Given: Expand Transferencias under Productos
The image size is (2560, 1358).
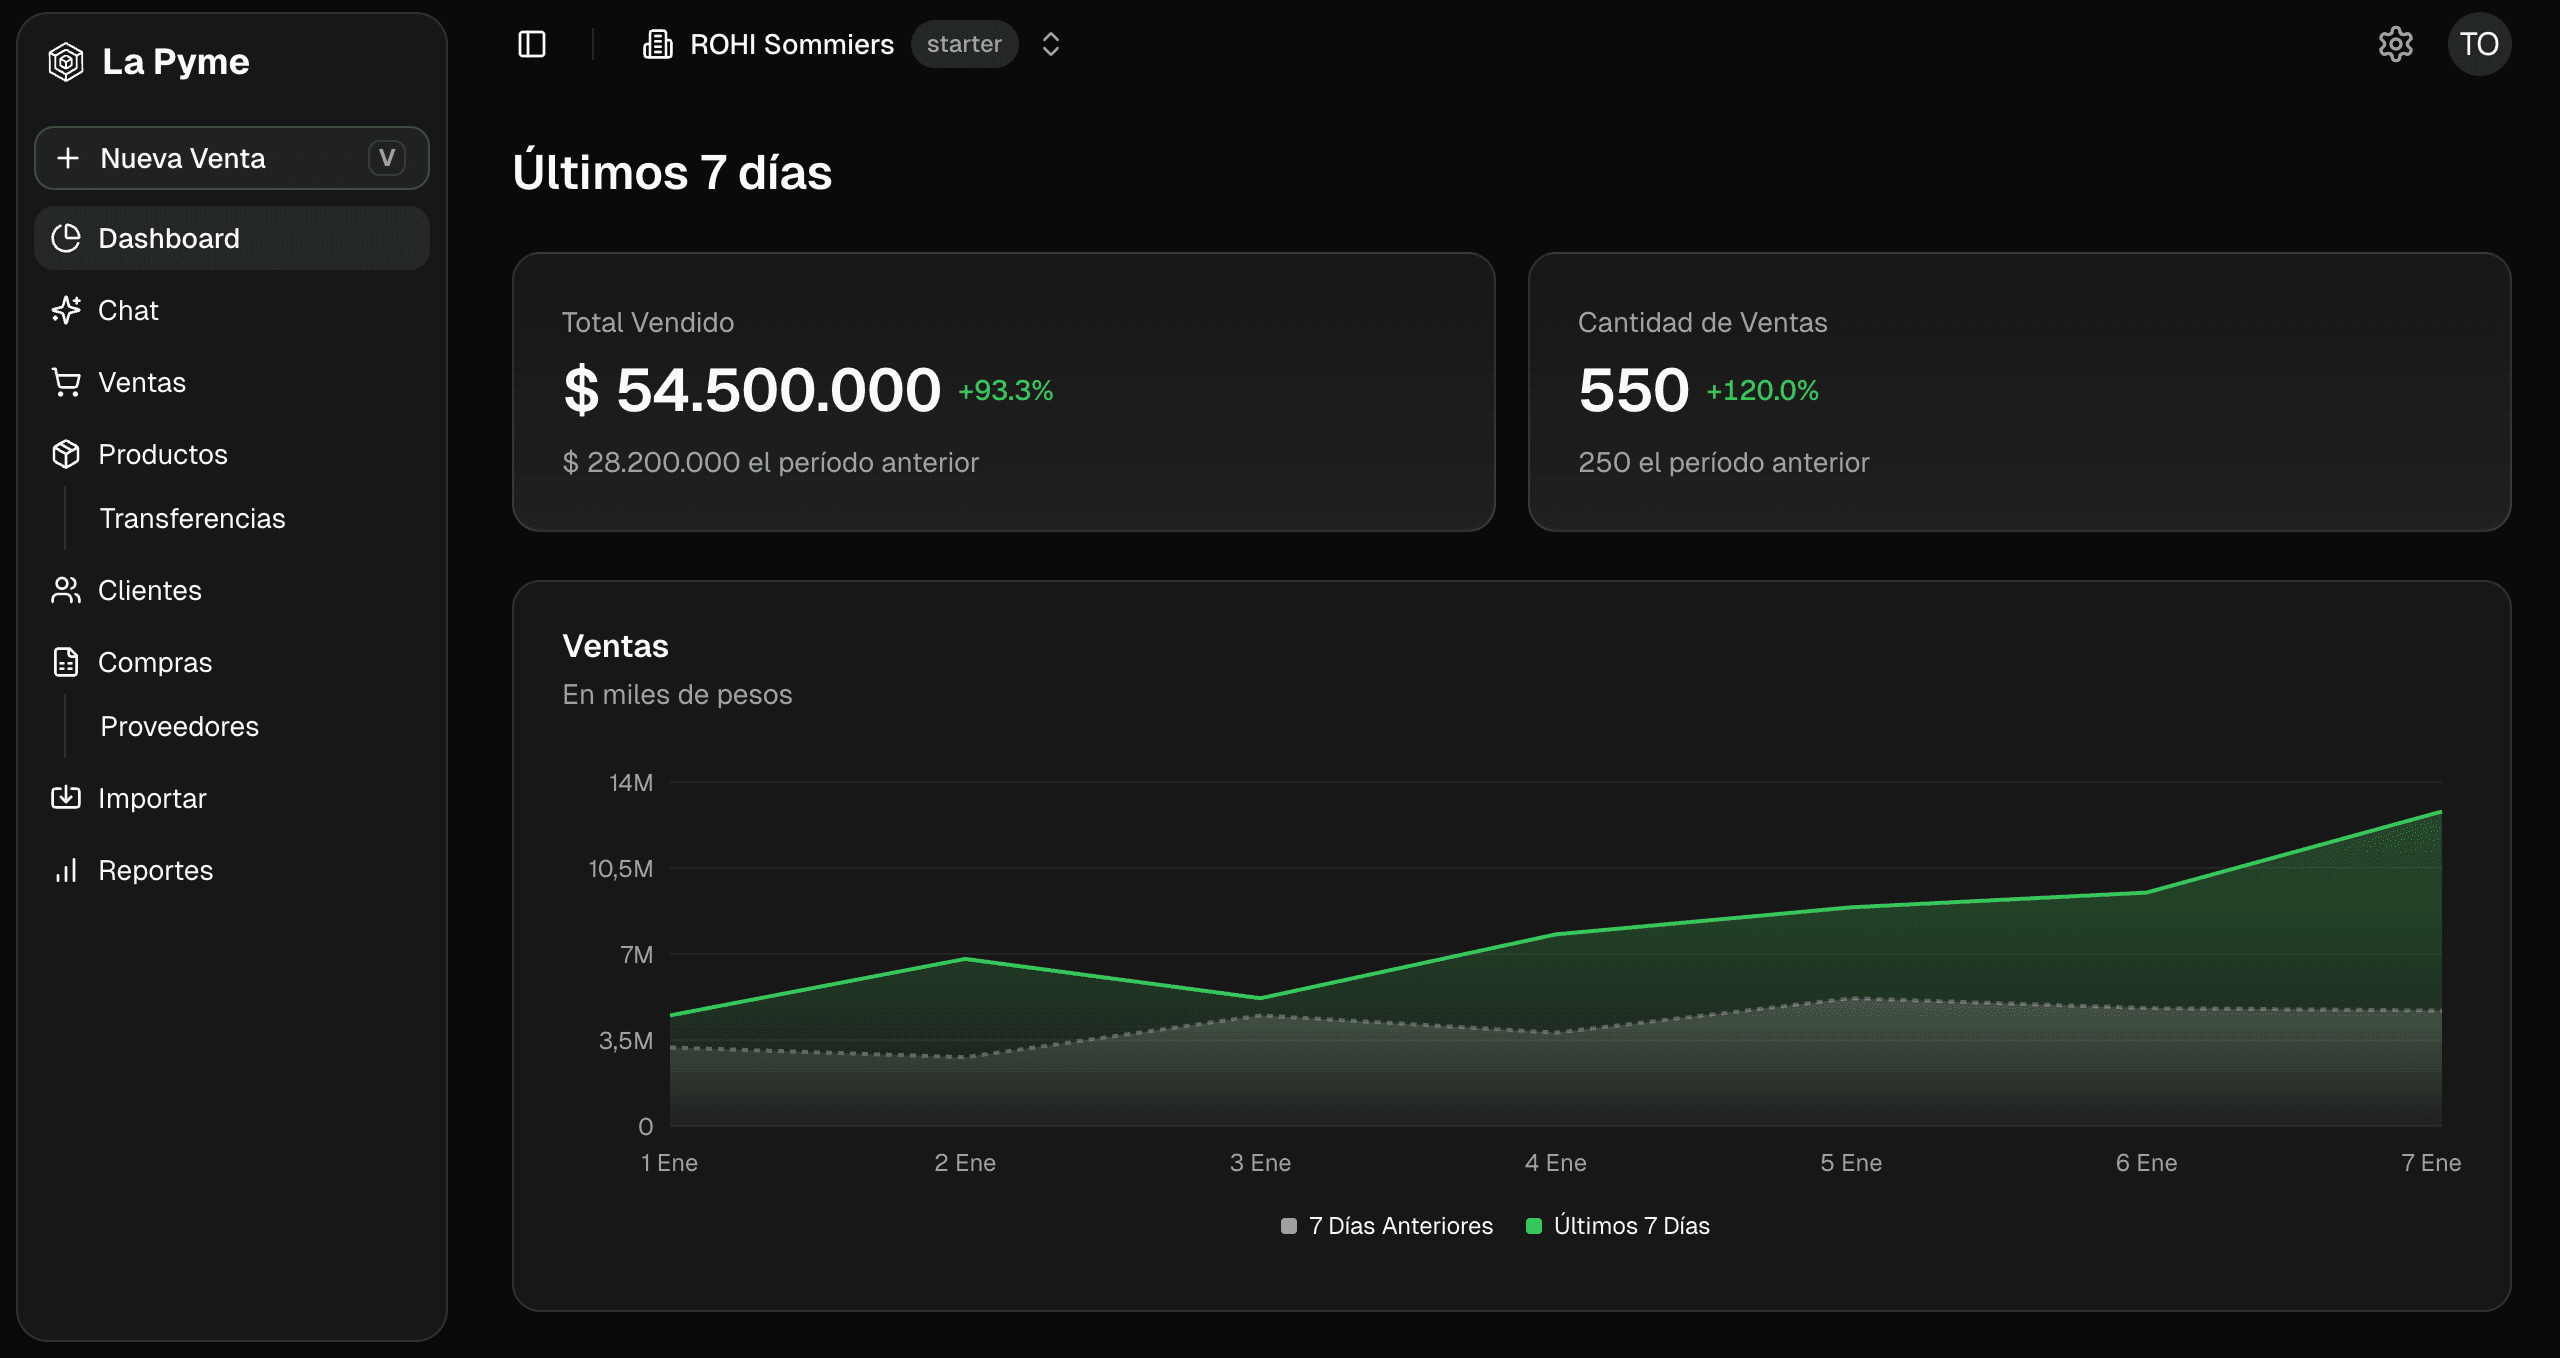Looking at the screenshot, I should [x=193, y=518].
